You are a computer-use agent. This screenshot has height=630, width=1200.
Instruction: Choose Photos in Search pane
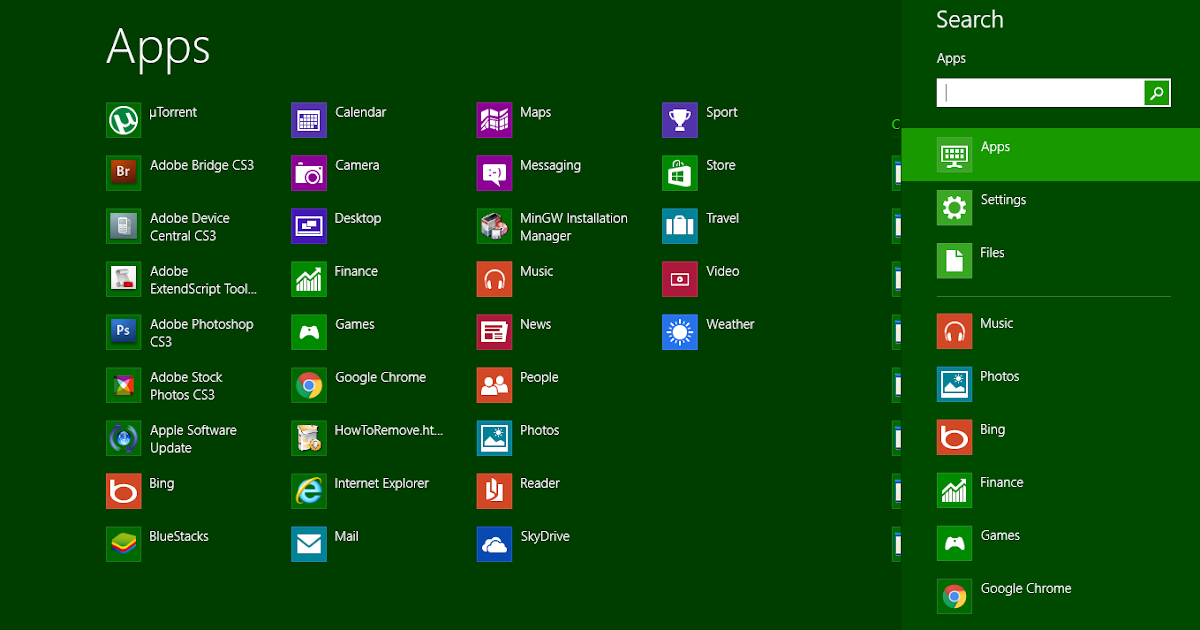click(1050, 384)
